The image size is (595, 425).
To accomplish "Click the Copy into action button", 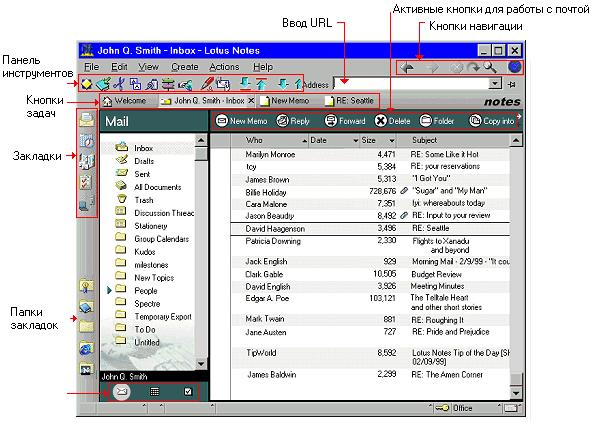I will [492, 121].
